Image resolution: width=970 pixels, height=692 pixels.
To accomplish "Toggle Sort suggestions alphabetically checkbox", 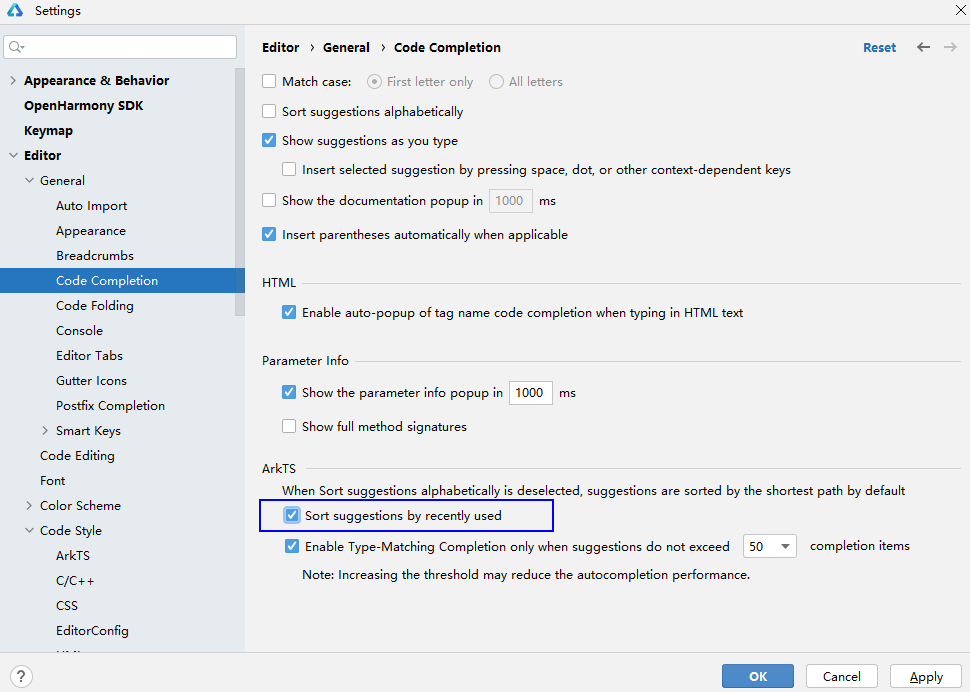I will click(x=269, y=112).
